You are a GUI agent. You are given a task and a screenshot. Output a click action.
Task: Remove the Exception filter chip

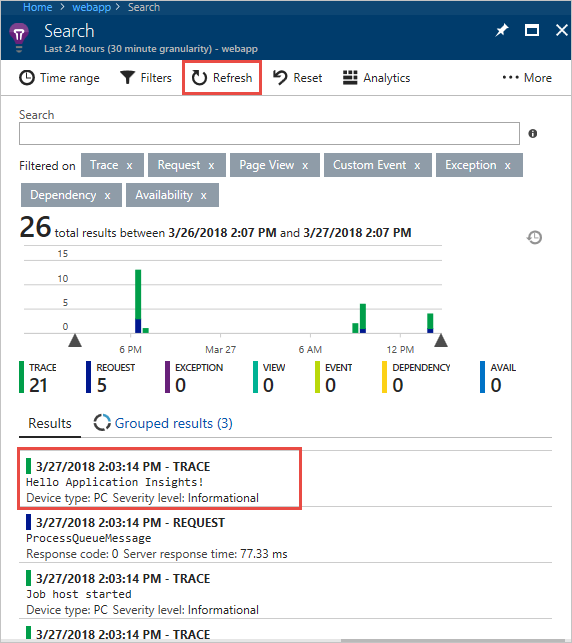coord(508,166)
